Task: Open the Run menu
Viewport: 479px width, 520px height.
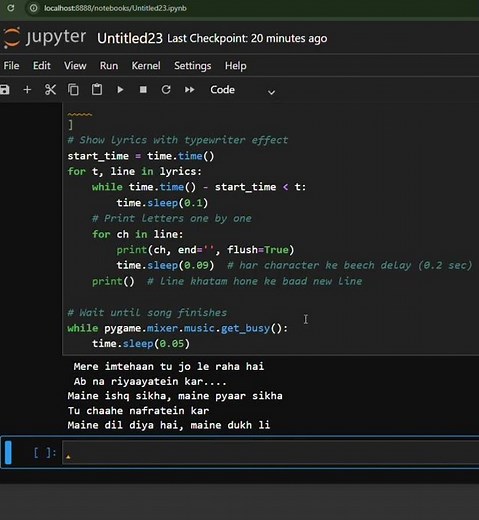Action: (x=109, y=66)
